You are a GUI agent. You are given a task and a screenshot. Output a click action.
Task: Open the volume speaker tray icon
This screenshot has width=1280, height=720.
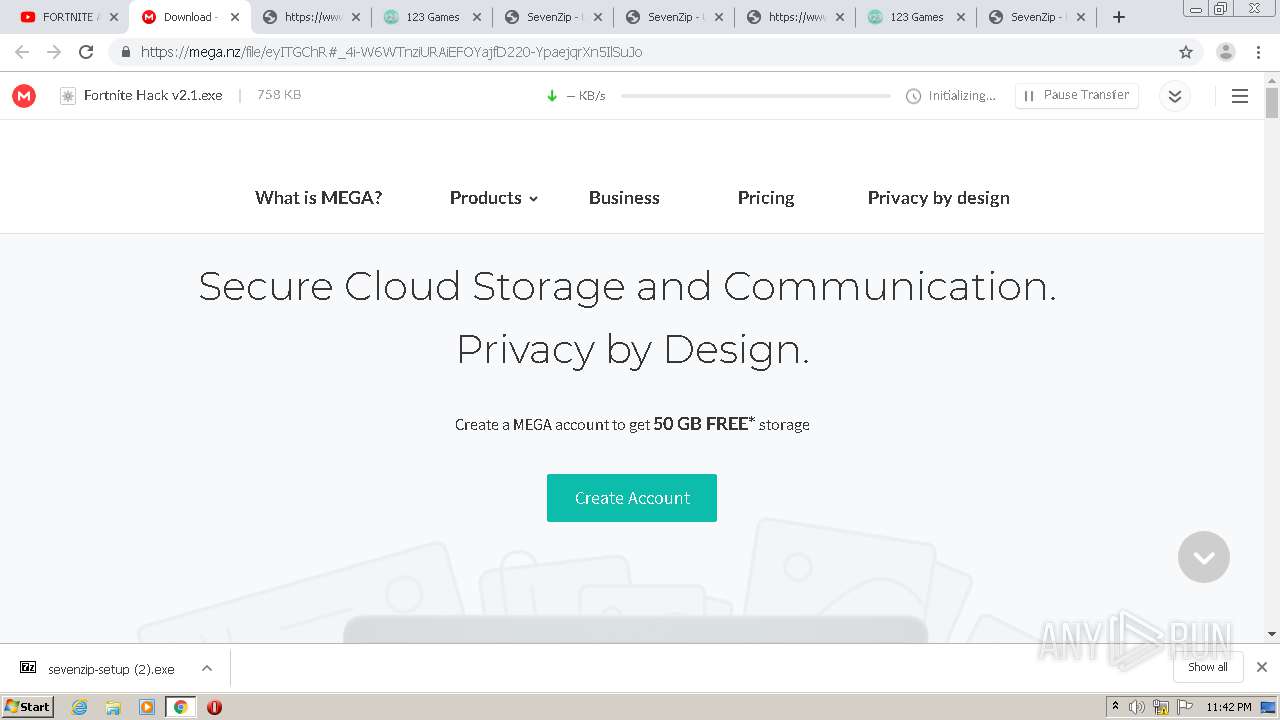point(1137,707)
